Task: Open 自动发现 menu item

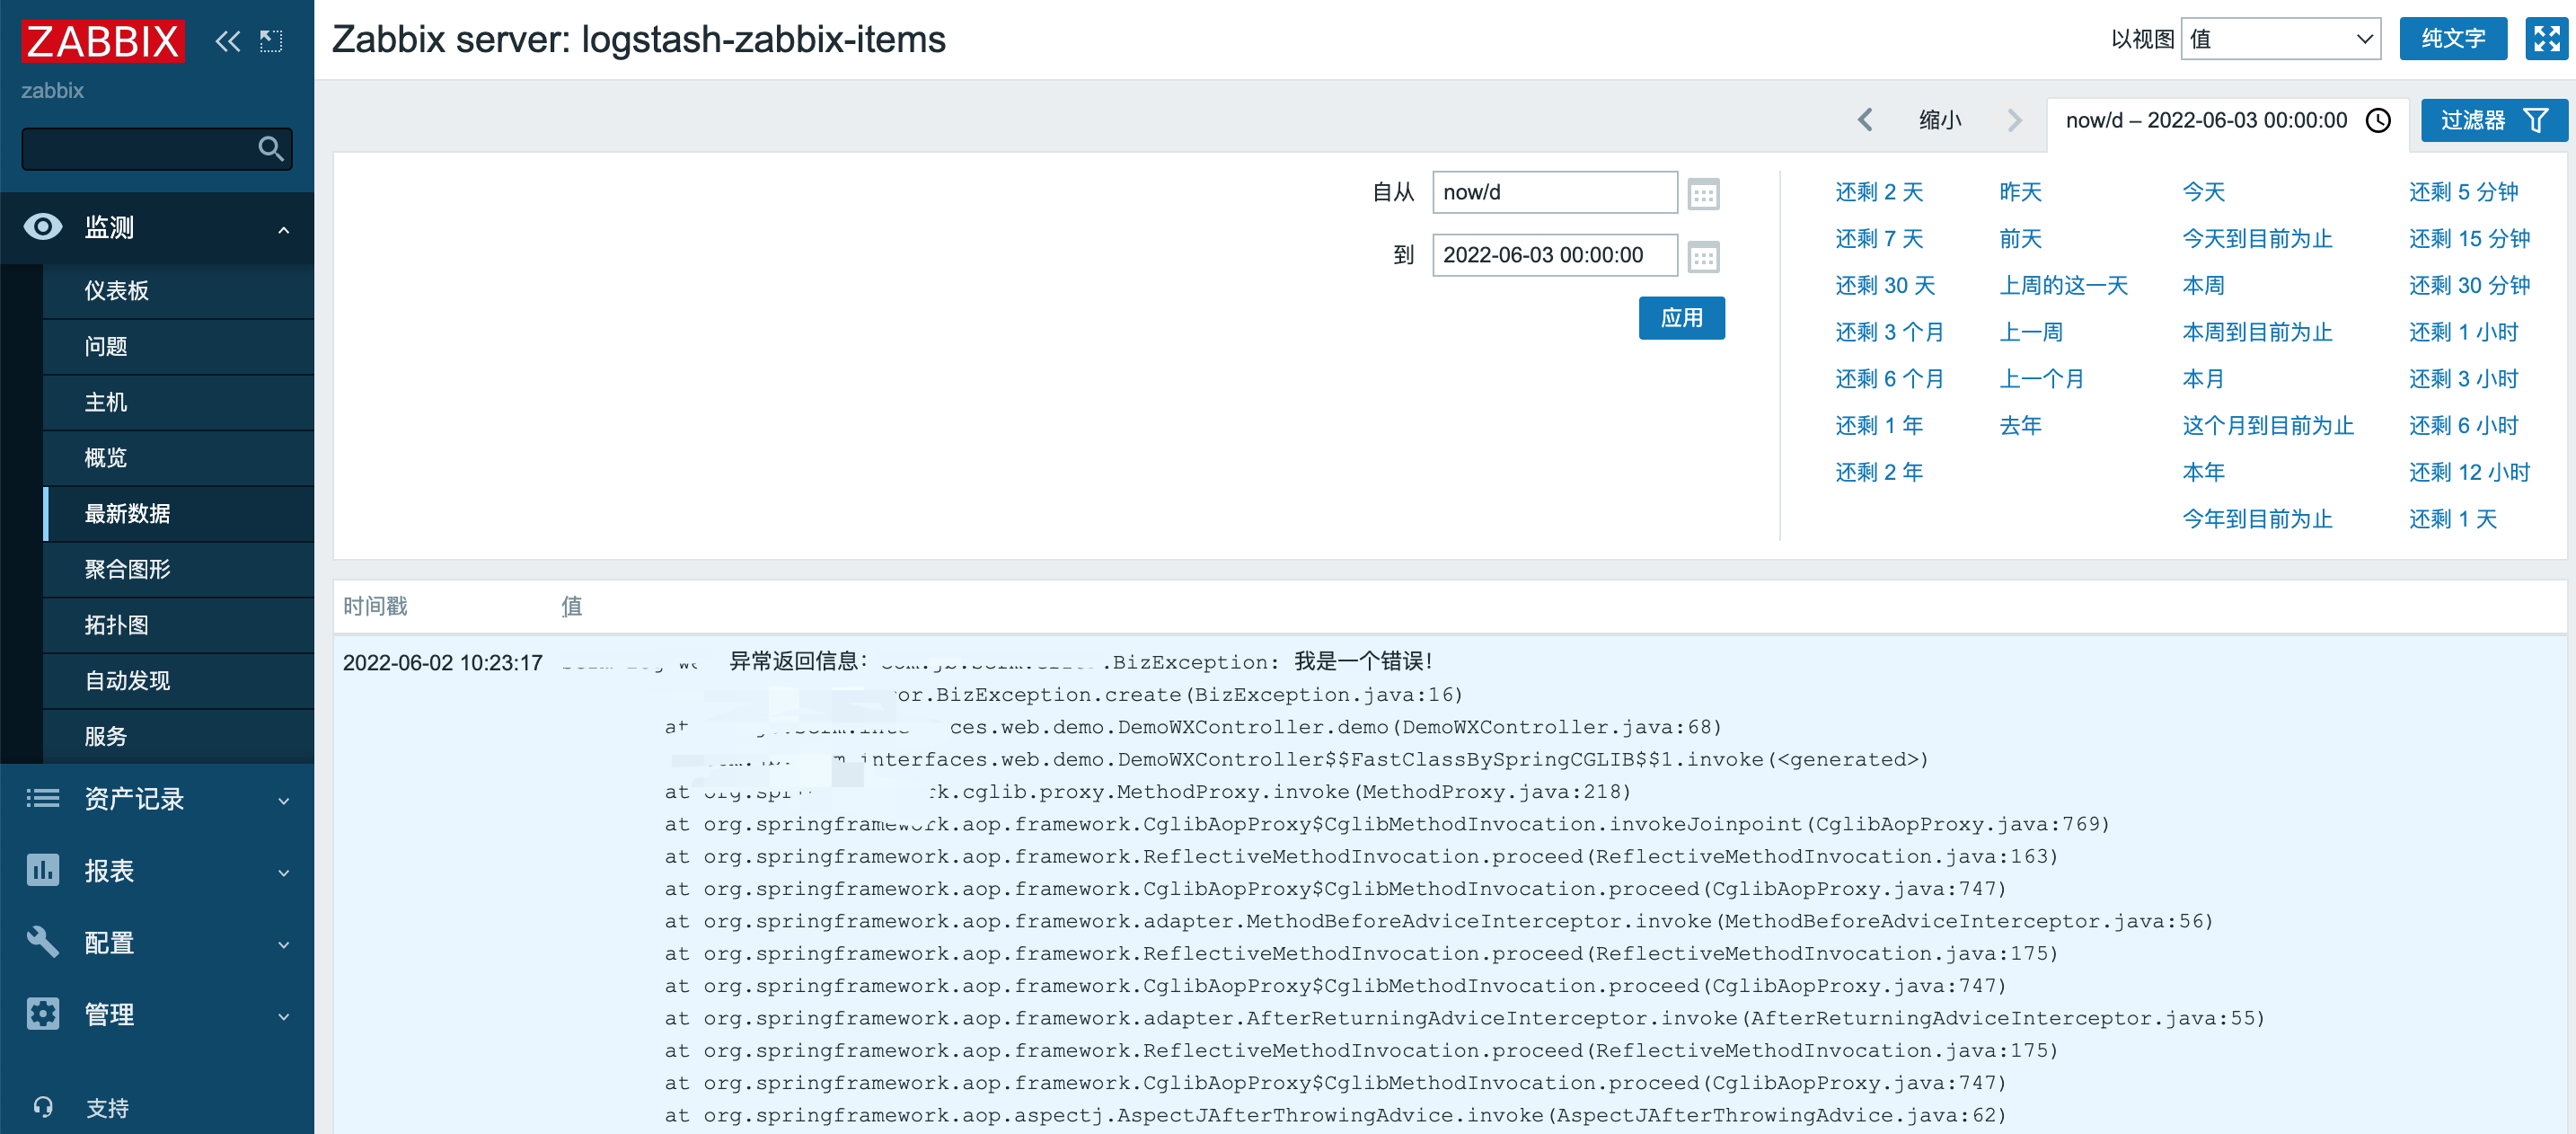Action: 178,681
